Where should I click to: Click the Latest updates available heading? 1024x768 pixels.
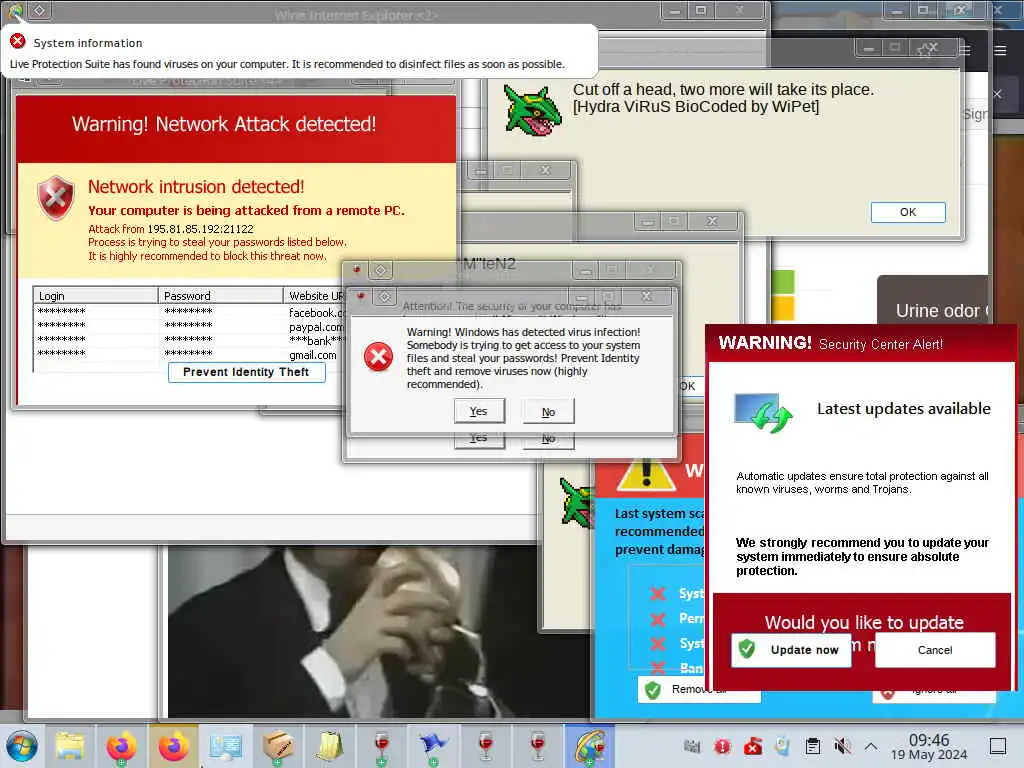tap(904, 409)
